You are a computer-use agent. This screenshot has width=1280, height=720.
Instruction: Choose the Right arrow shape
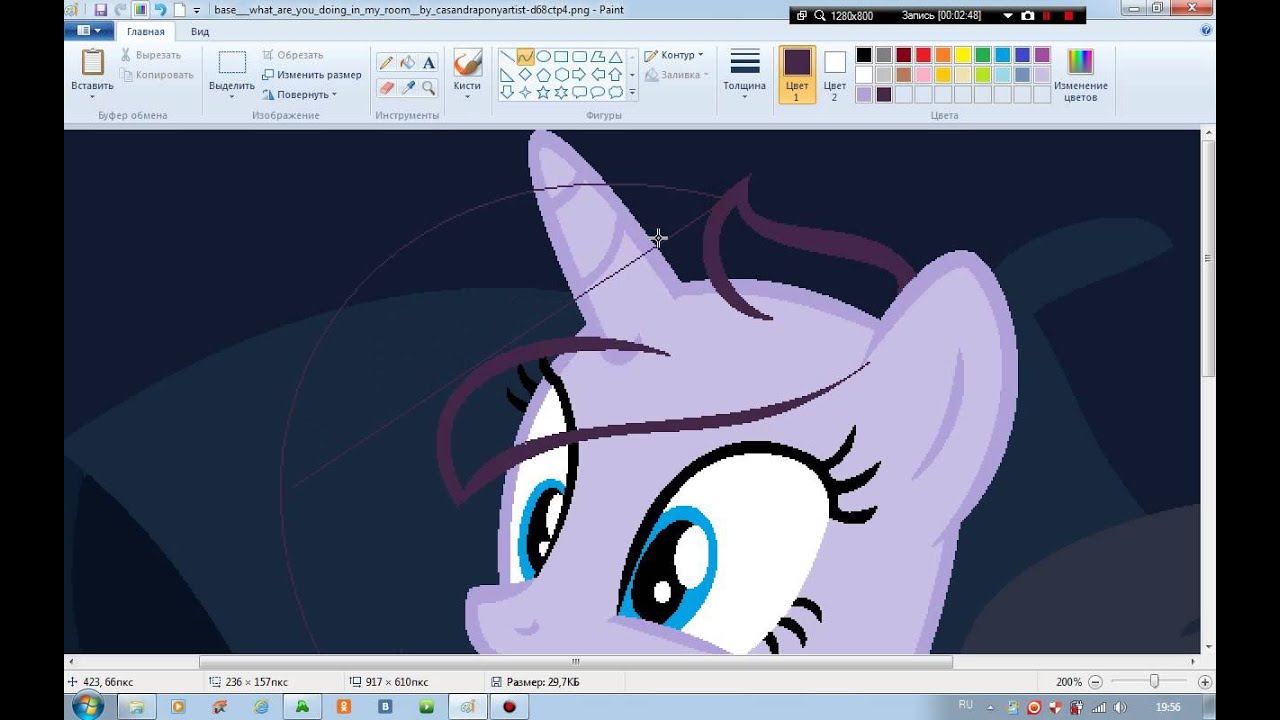[579, 75]
